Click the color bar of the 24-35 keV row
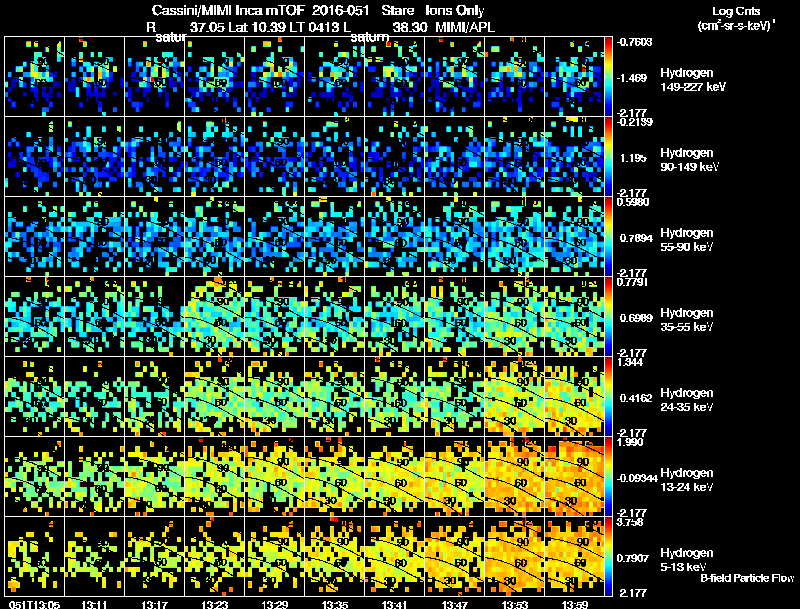This screenshot has width=800, height=609. click(x=609, y=396)
